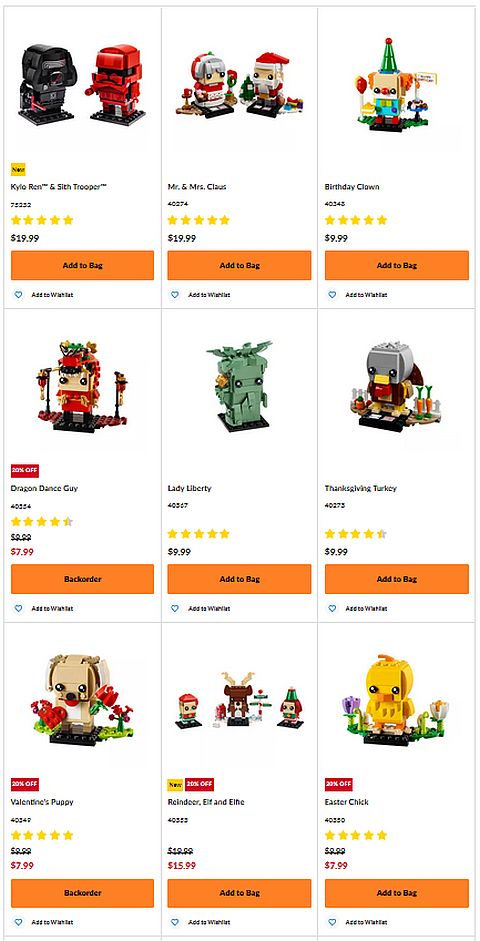Click the wishlist heart icon for Kylo Ren set

[x=18, y=295]
